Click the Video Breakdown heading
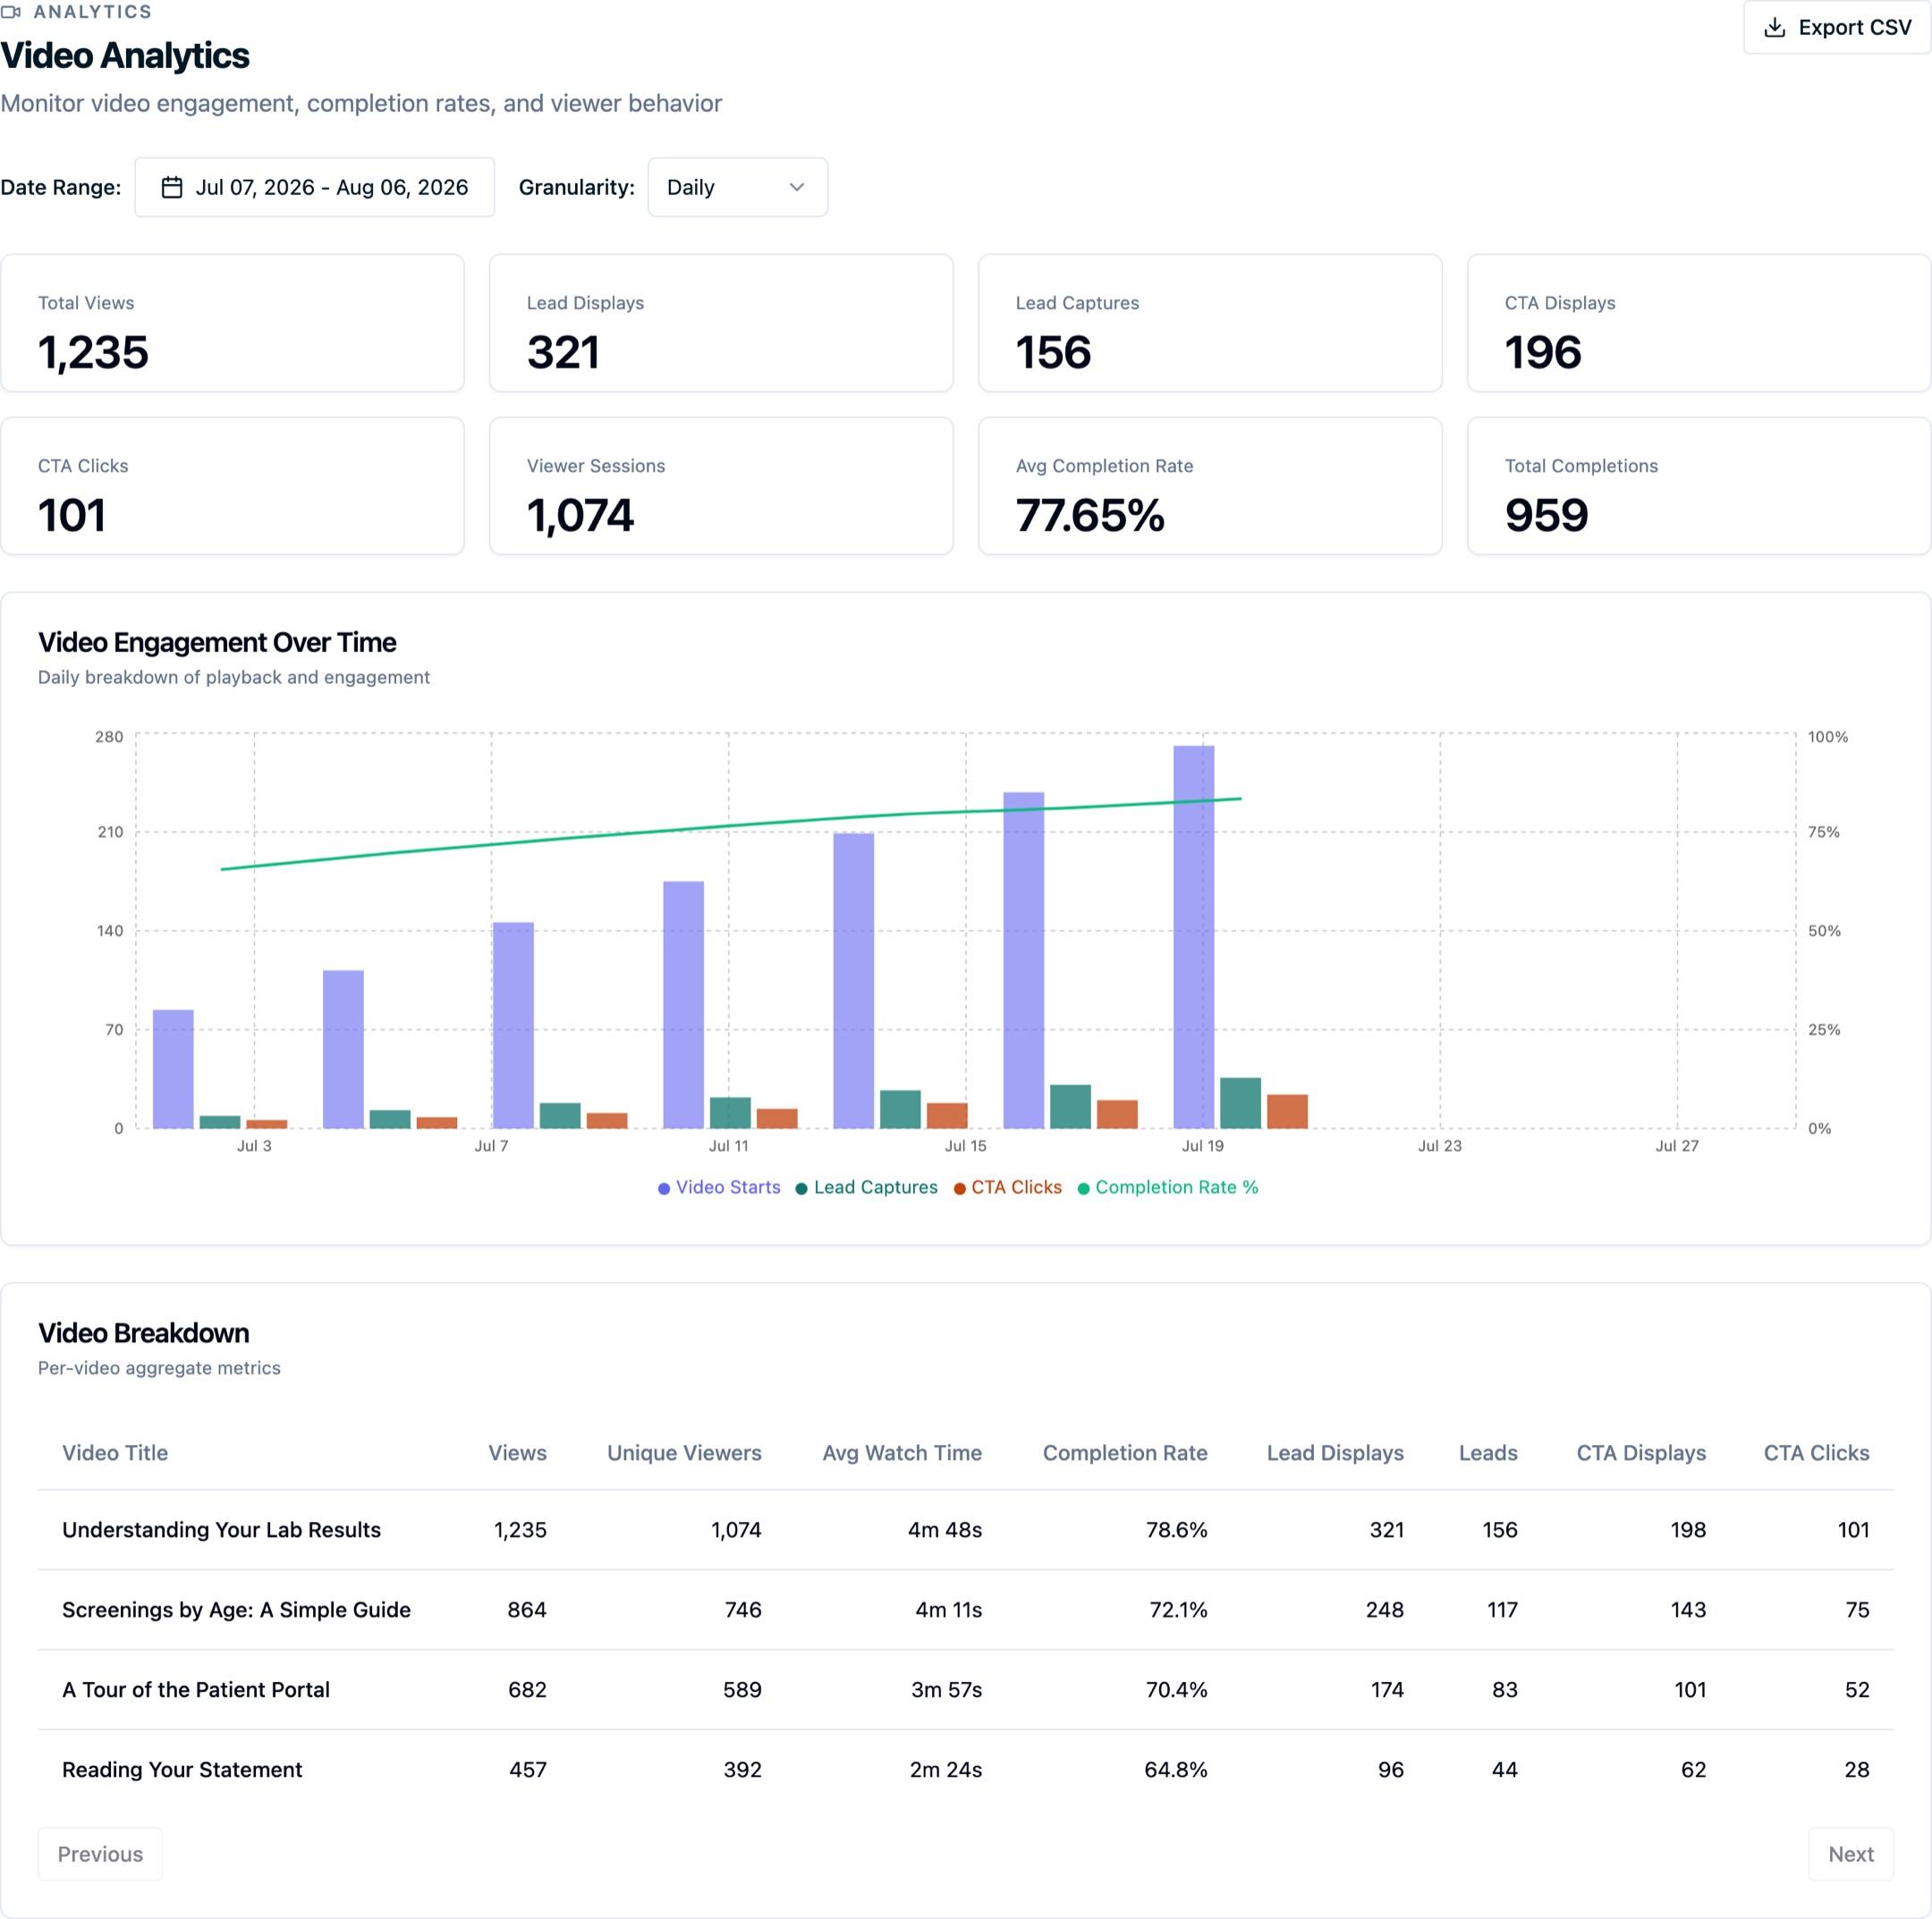 click(143, 1332)
